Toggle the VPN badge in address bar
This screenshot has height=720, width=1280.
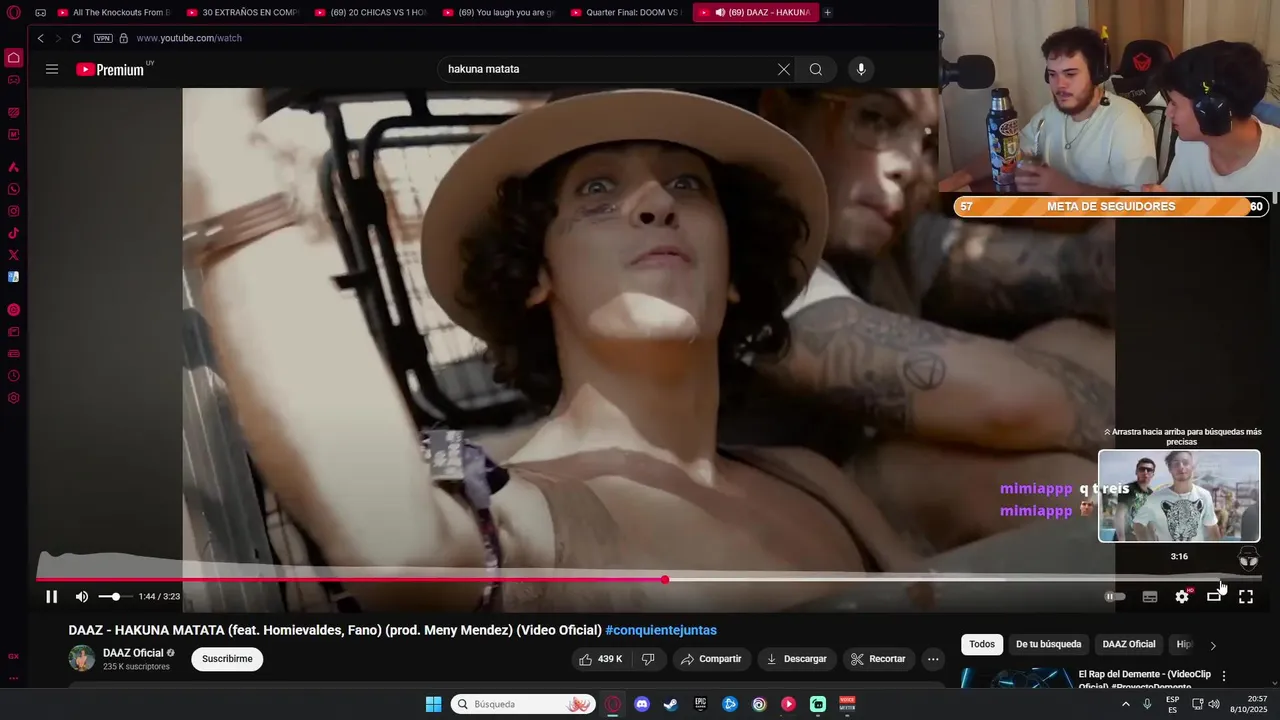click(x=103, y=38)
